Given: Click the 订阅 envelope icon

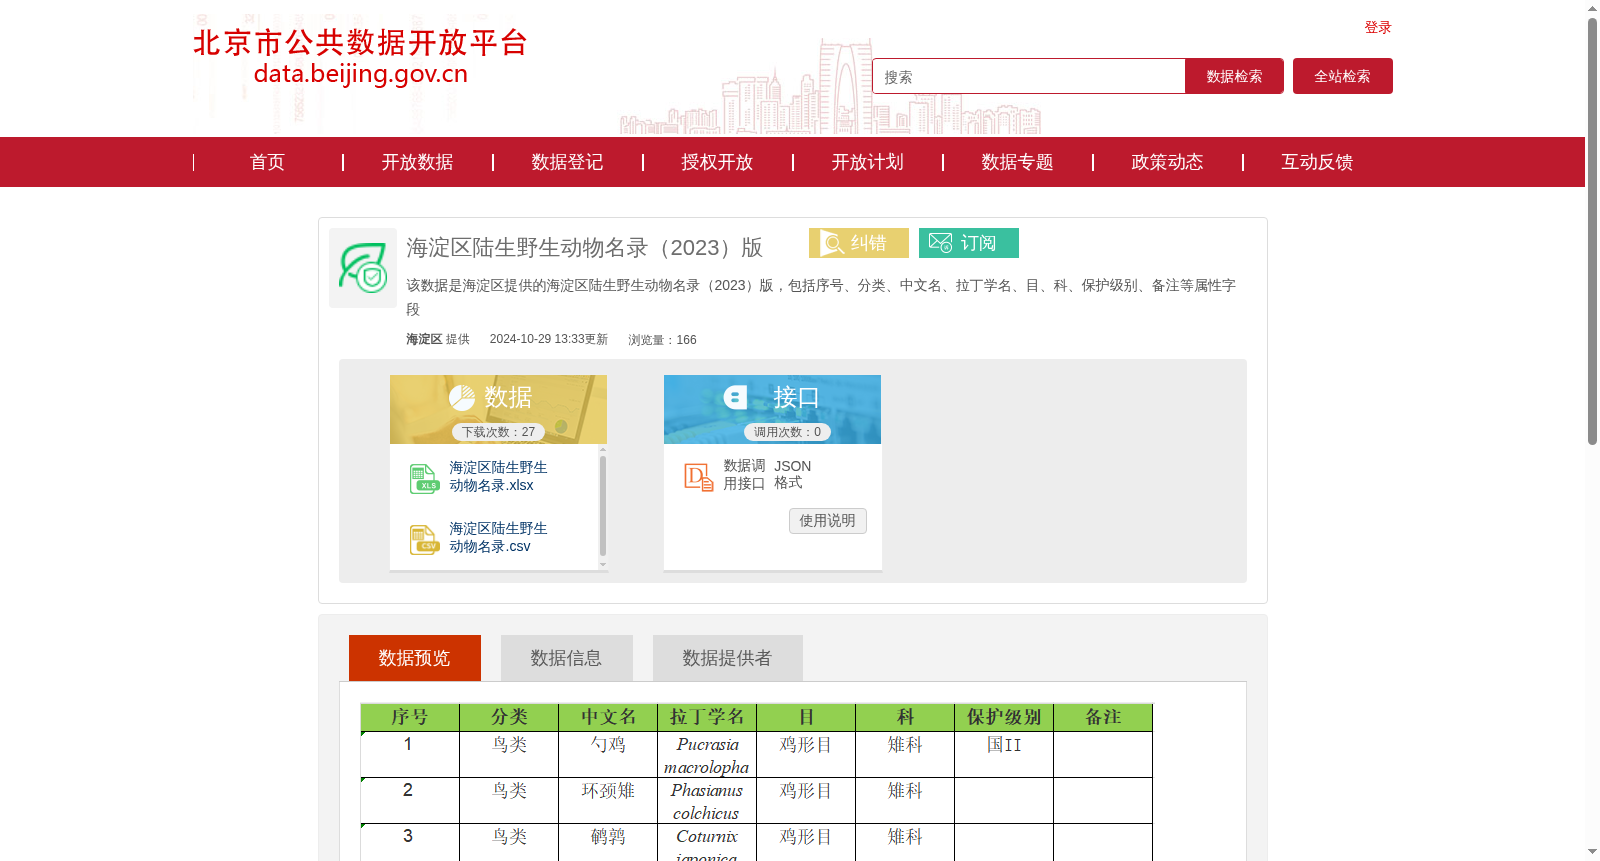Looking at the screenshot, I should [x=940, y=243].
